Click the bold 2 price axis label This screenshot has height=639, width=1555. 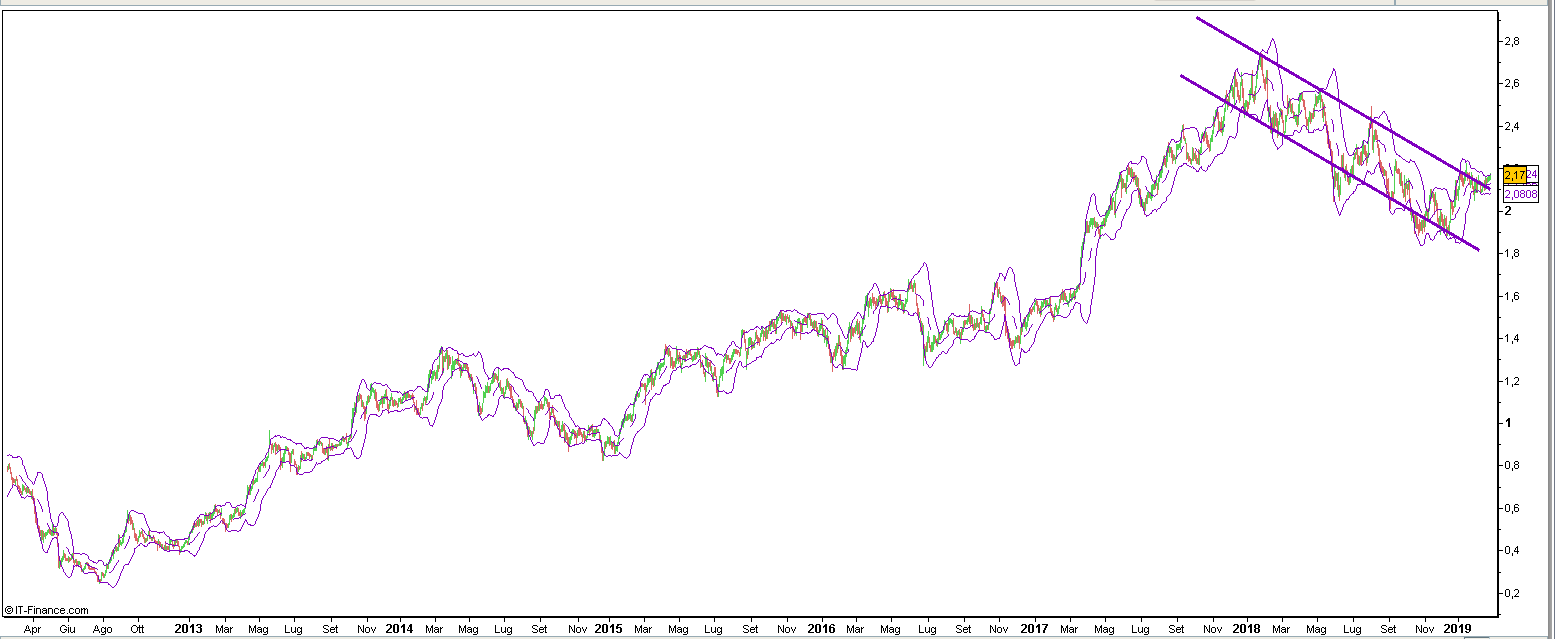1508,211
